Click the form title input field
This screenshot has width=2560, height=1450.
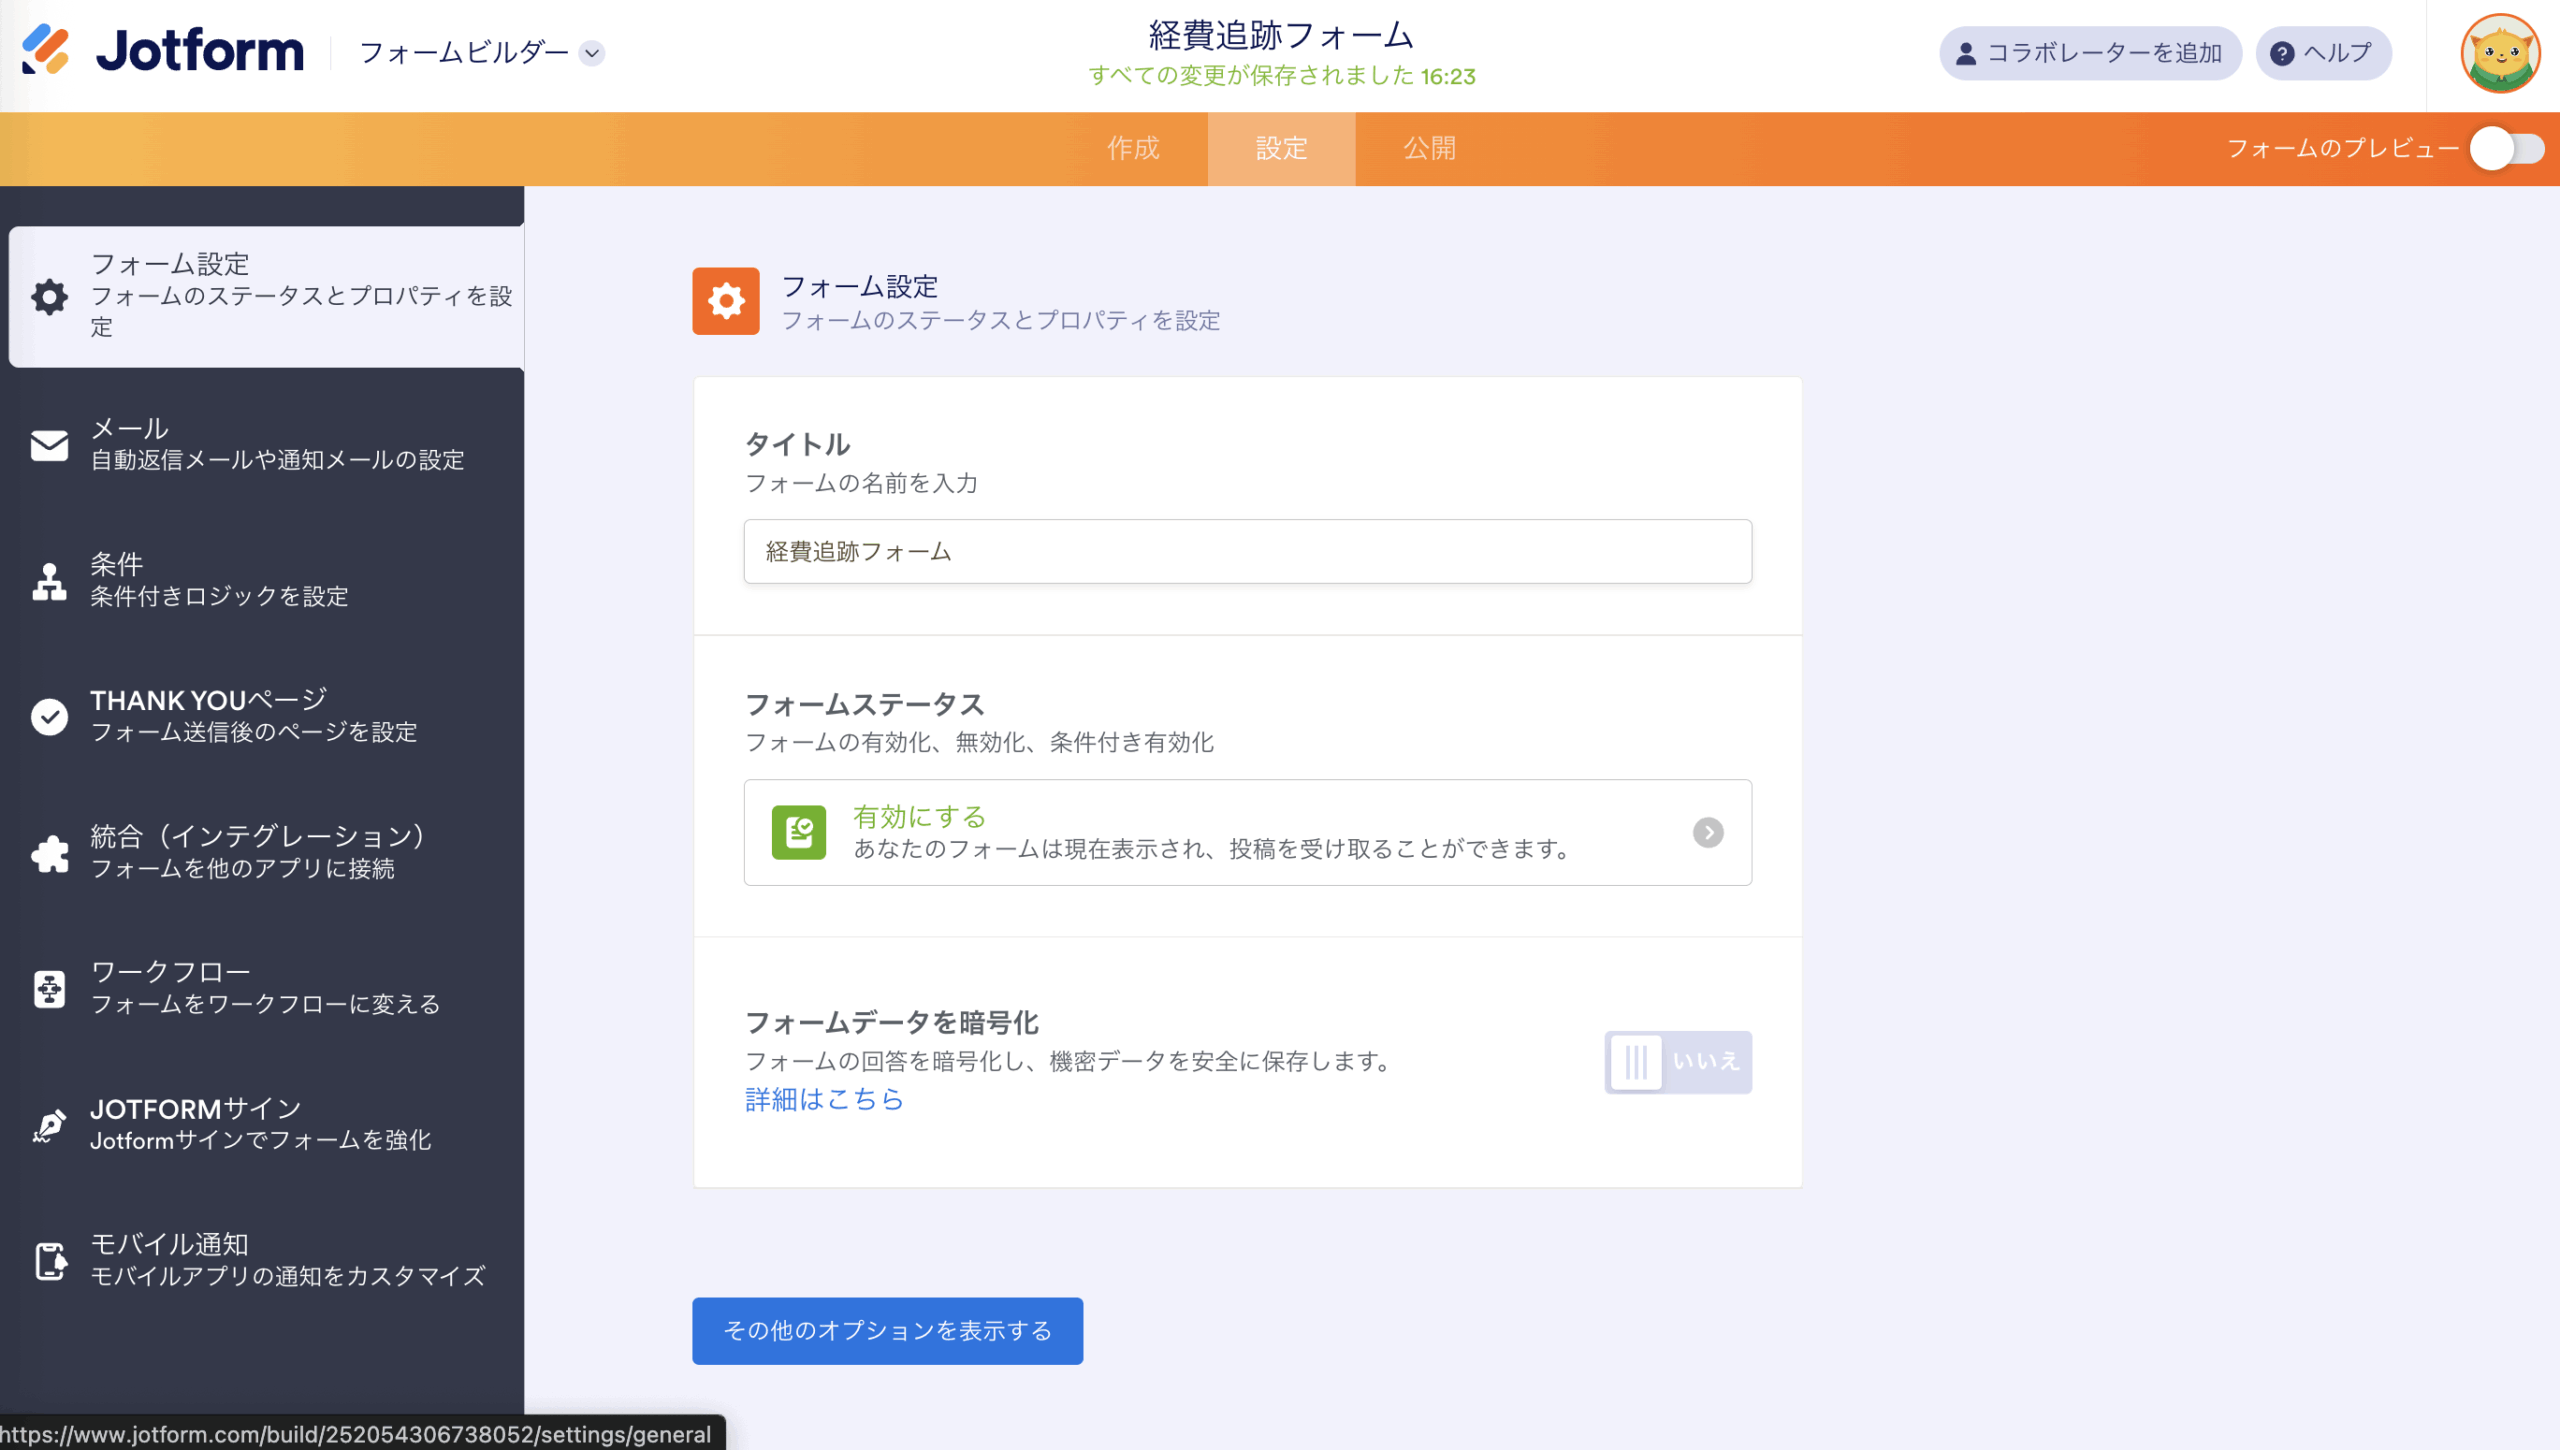tap(1246, 551)
